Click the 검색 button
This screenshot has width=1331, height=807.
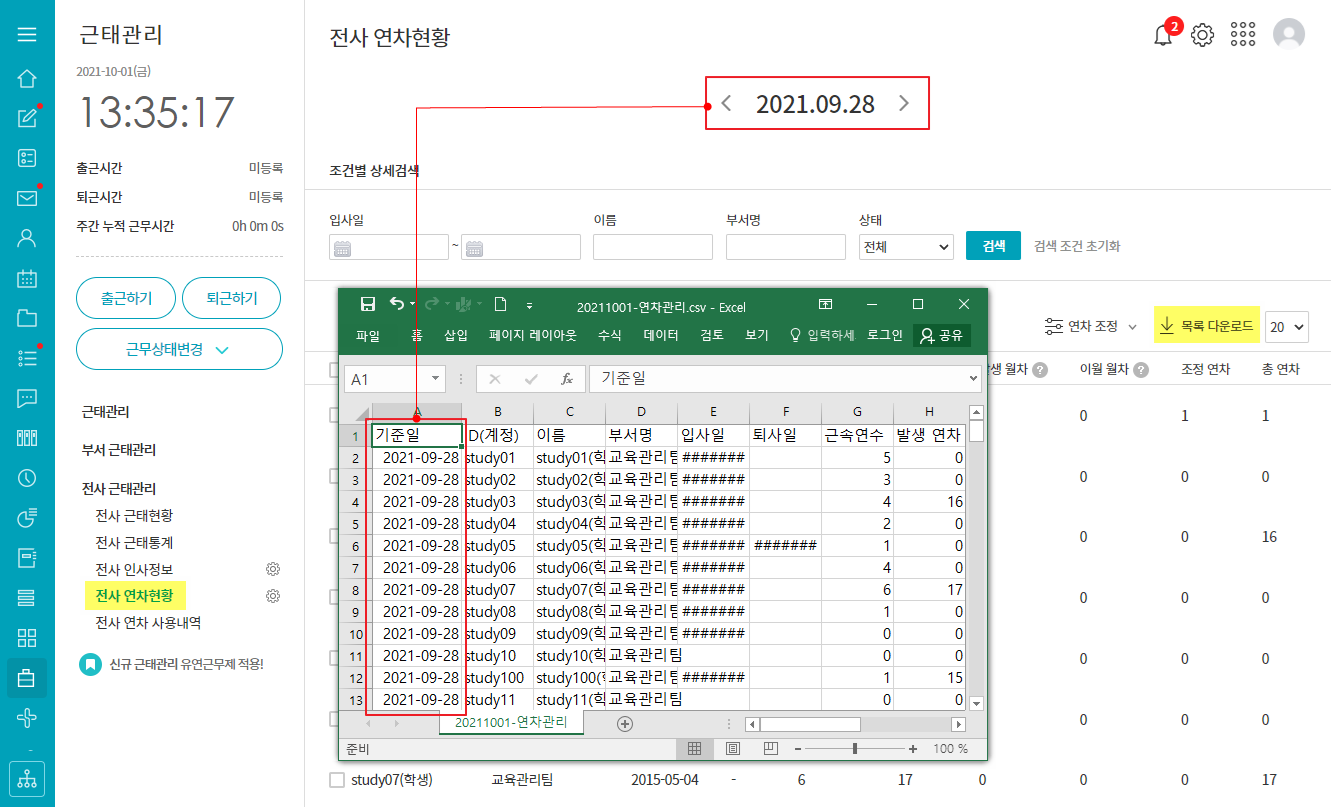[x=993, y=246]
